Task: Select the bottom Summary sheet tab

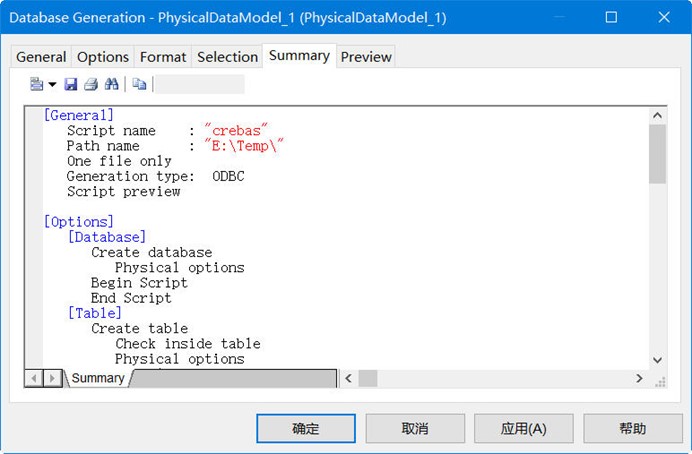Action: point(98,378)
